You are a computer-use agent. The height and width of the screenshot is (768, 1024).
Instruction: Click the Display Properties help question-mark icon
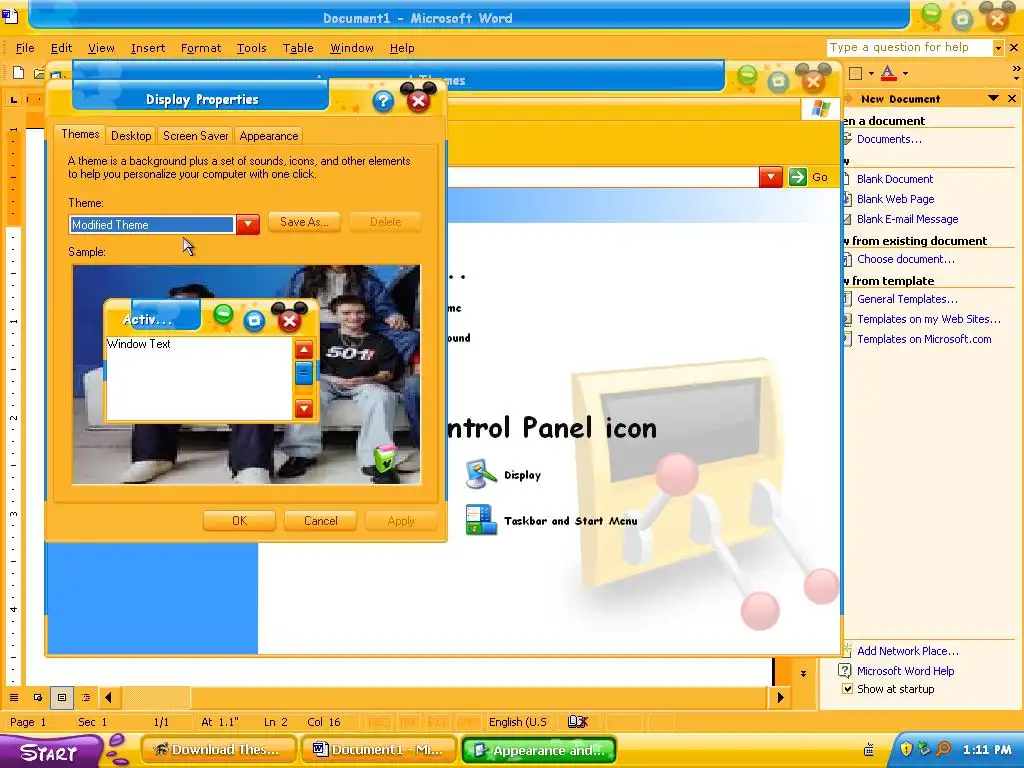(x=383, y=101)
